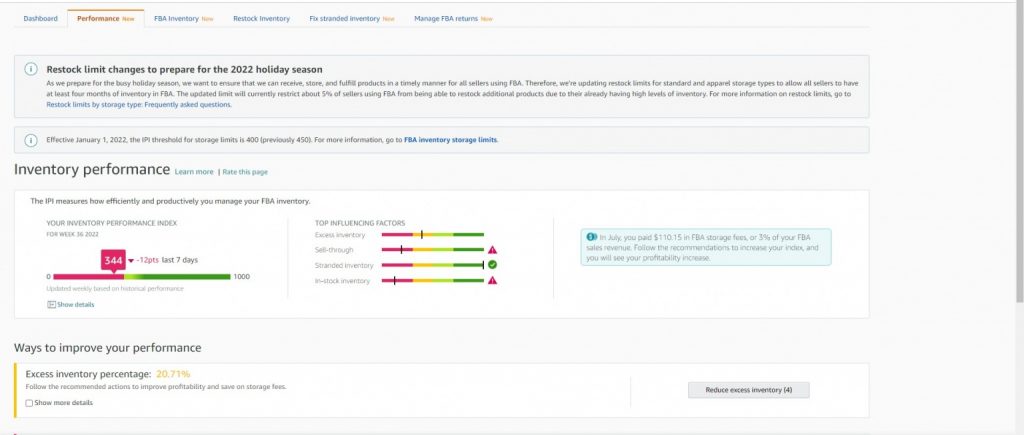Viewport: 1024px width, 435px height.
Task: Select the Performance tab
Action: (105, 18)
